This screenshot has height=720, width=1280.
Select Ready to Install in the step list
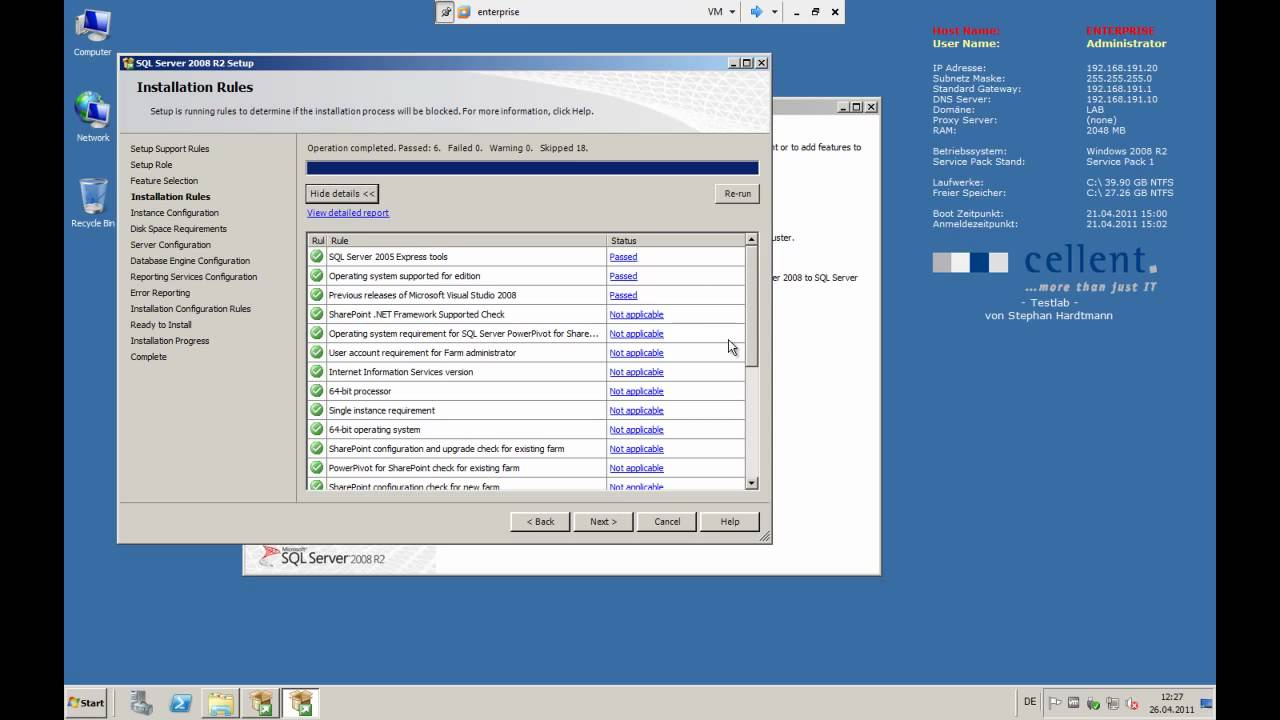161,325
